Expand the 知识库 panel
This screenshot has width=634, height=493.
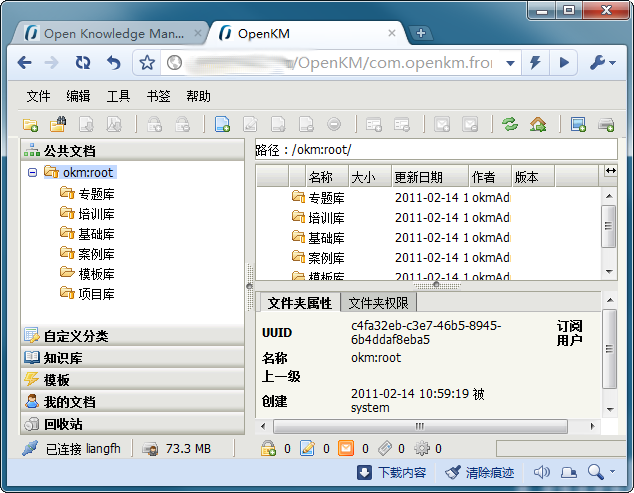click(133, 358)
